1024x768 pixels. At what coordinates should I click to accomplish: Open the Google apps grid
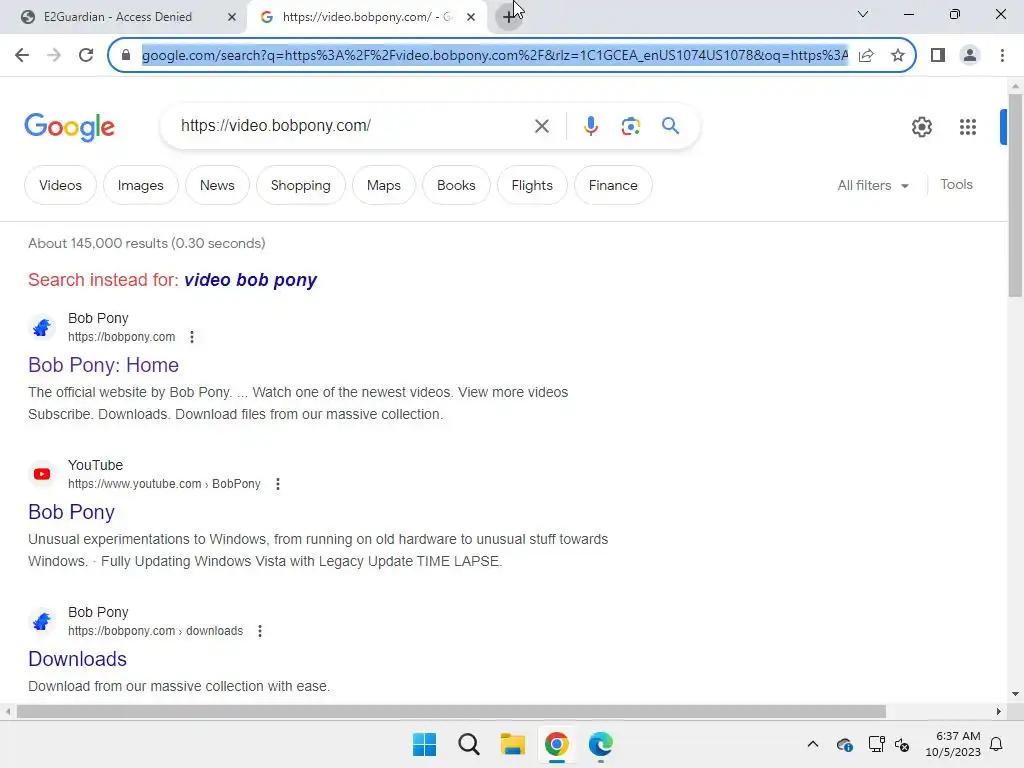pyautogui.click(x=967, y=127)
